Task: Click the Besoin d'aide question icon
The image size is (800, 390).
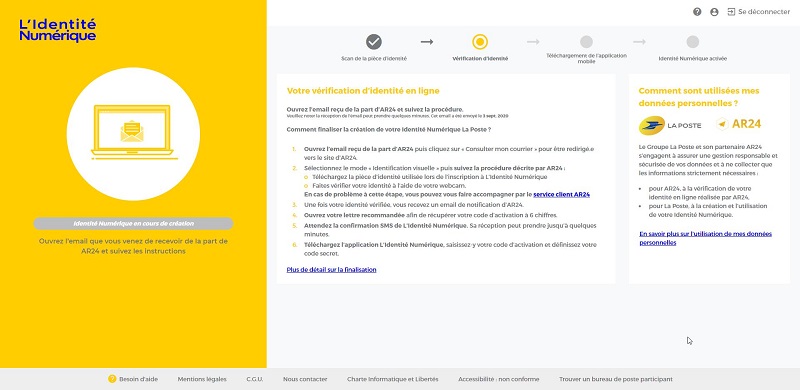Action: (x=112, y=379)
